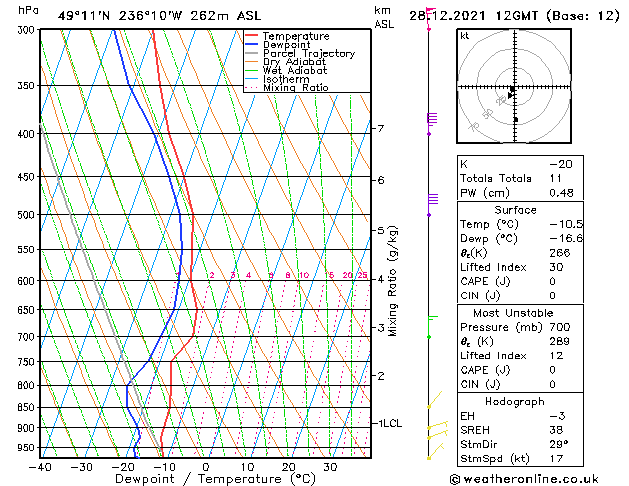Click the mixing ratio label 25
Screen dimensions: 629x486
(x=363, y=275)
